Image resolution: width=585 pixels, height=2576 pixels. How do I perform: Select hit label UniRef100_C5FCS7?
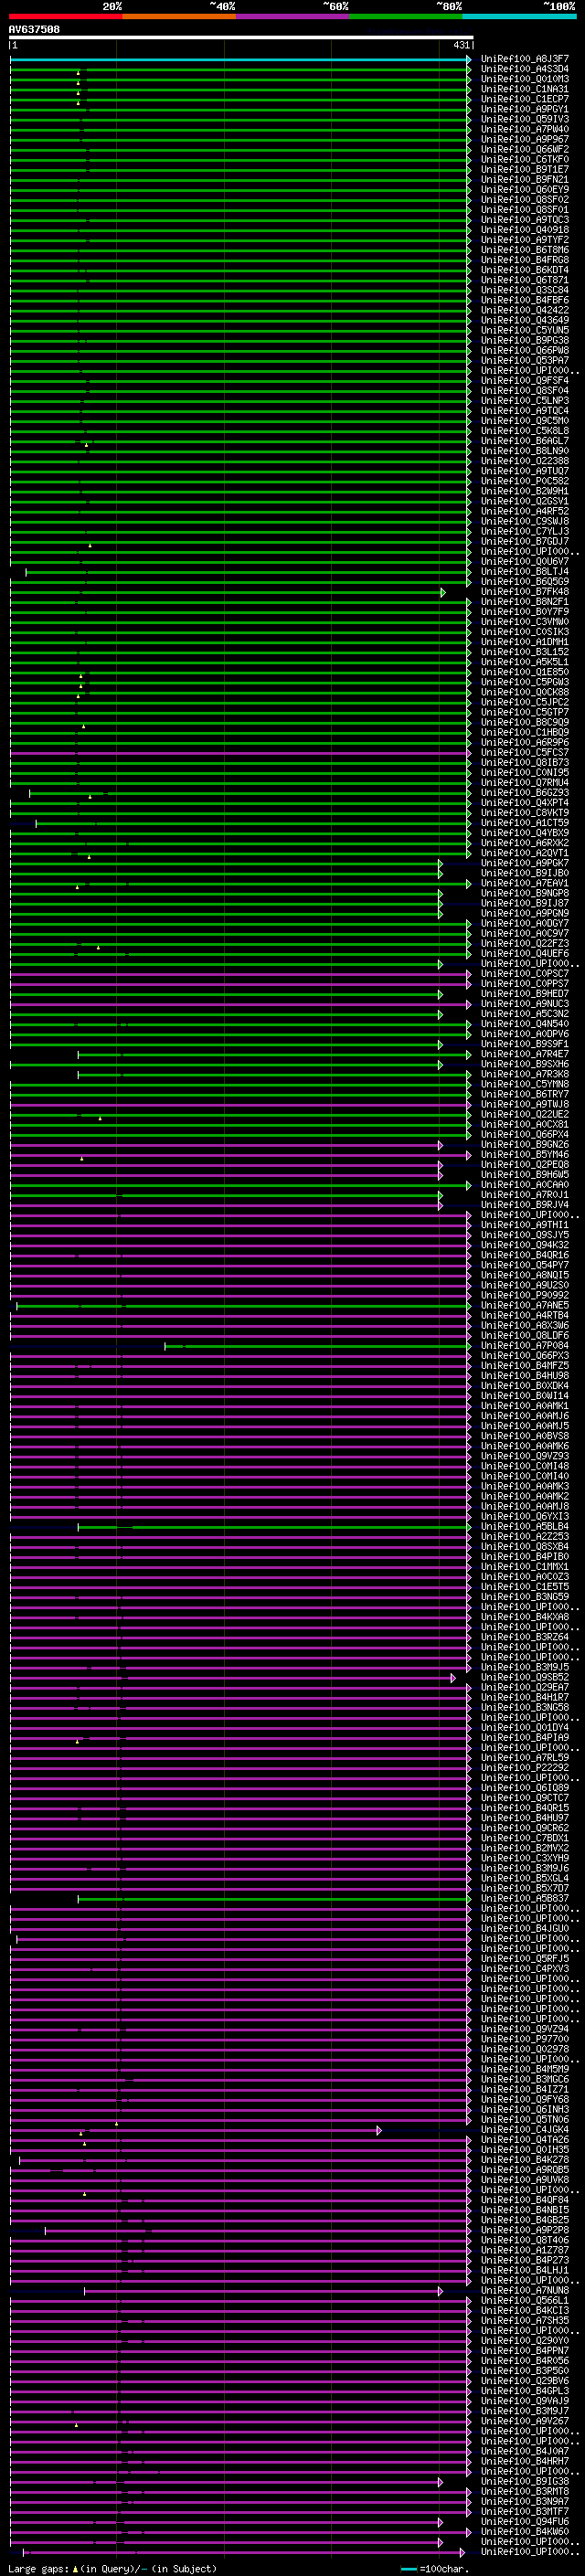525,752
